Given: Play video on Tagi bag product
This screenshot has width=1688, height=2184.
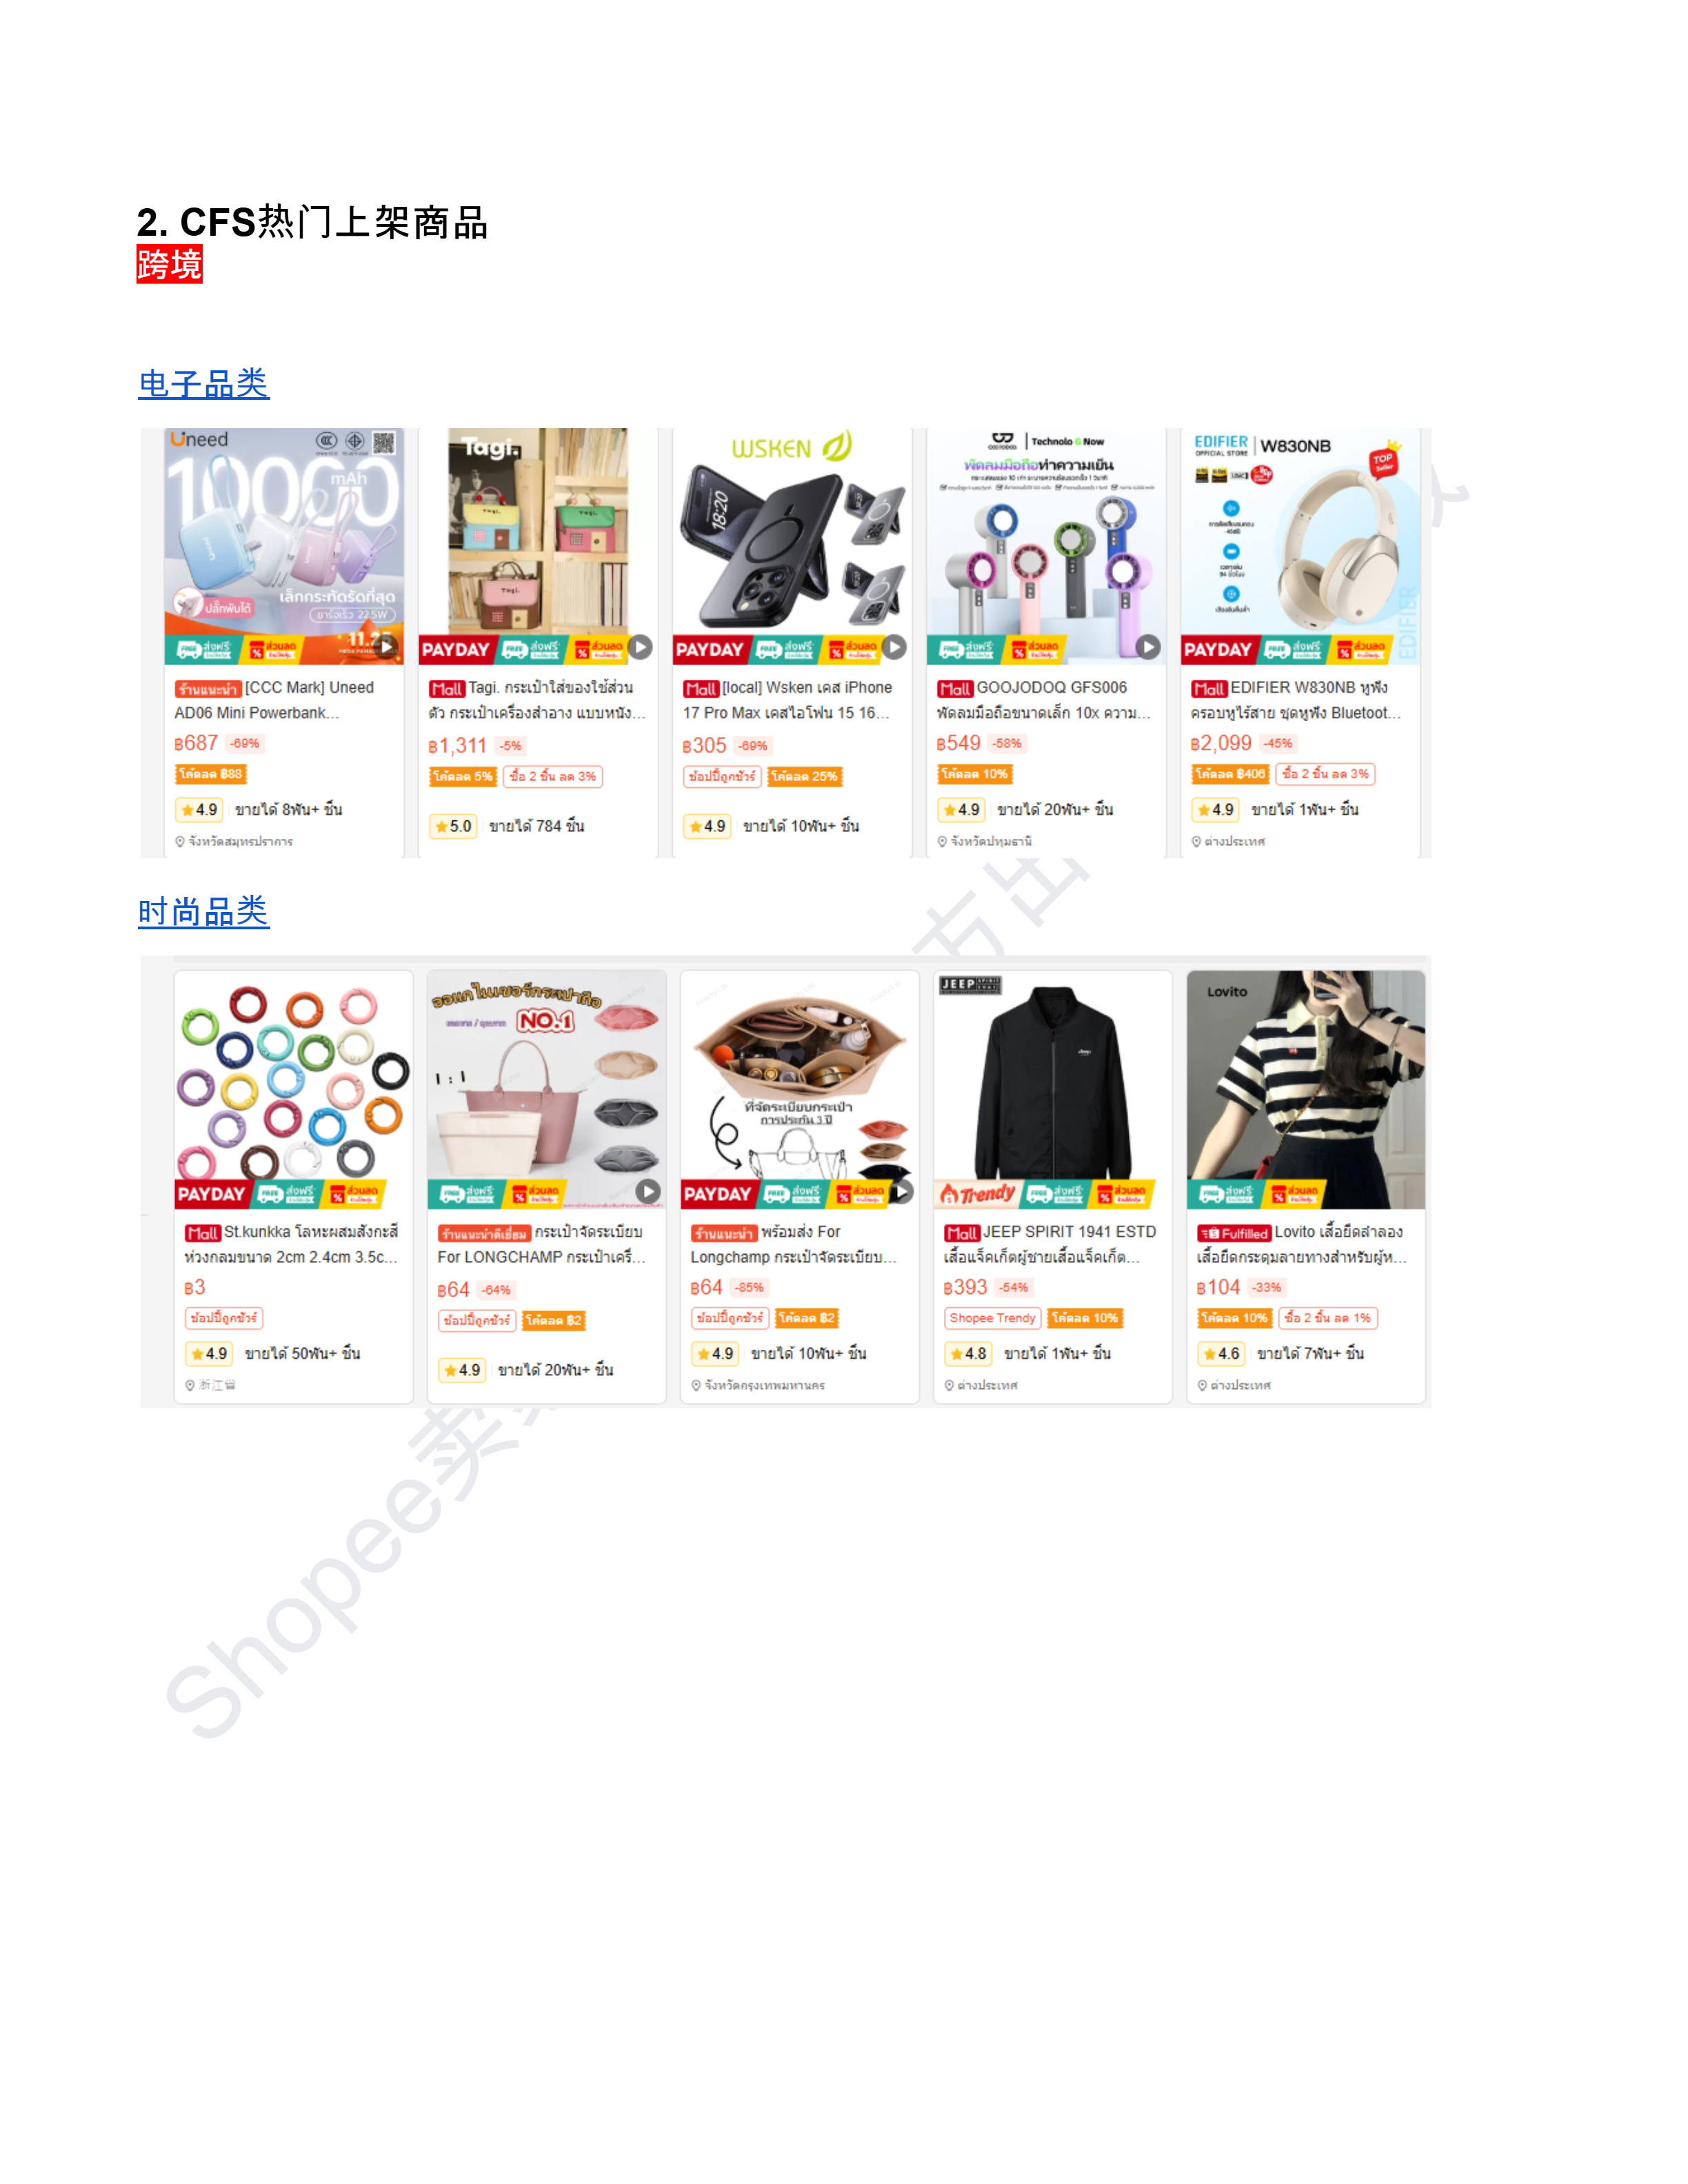Looking at the screenshot, I should click(641, 647).
